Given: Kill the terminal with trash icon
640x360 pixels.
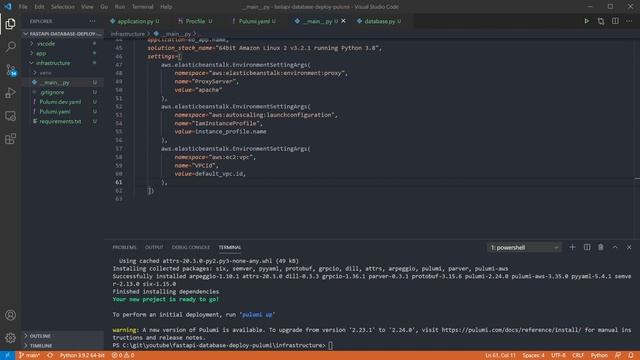Looking at the screenshot, I should point(601,247).
